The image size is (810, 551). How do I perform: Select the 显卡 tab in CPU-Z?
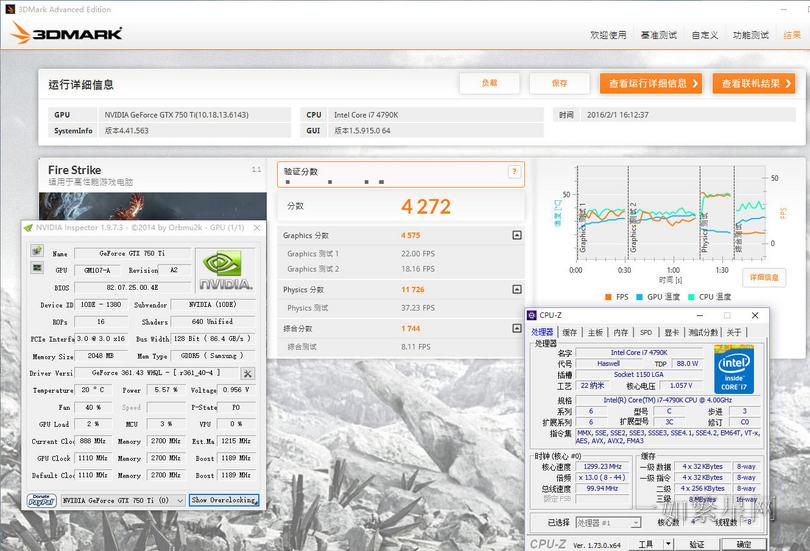coord(672,332)
